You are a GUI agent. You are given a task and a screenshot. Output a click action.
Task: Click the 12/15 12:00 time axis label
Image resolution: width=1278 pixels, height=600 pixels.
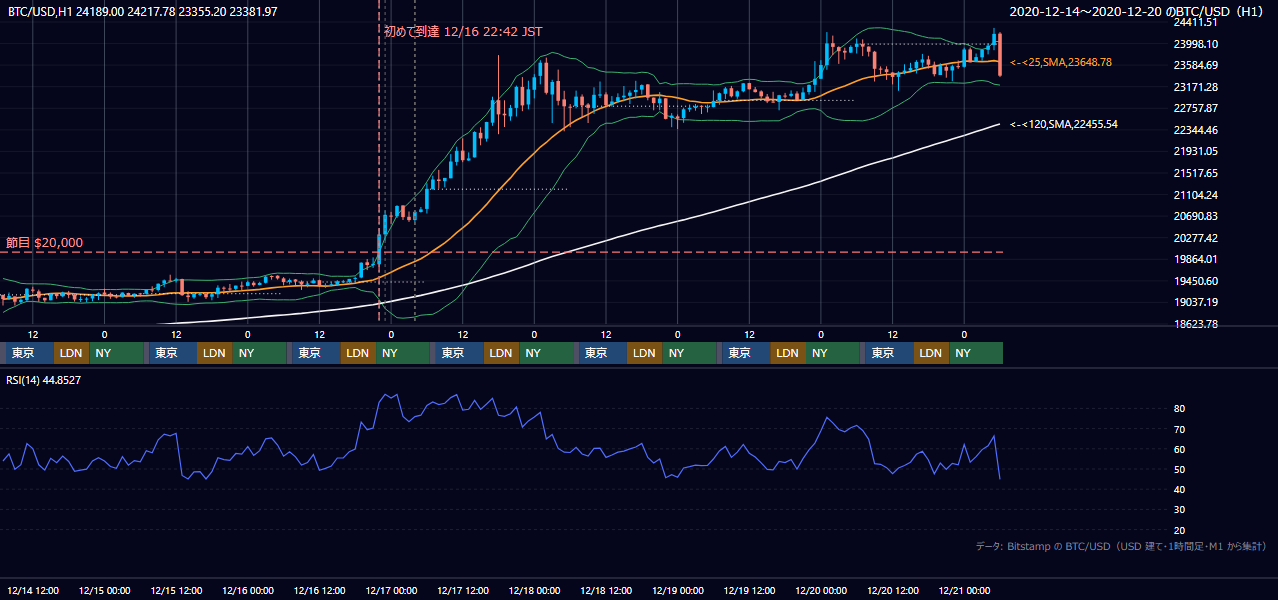(177, 591)
